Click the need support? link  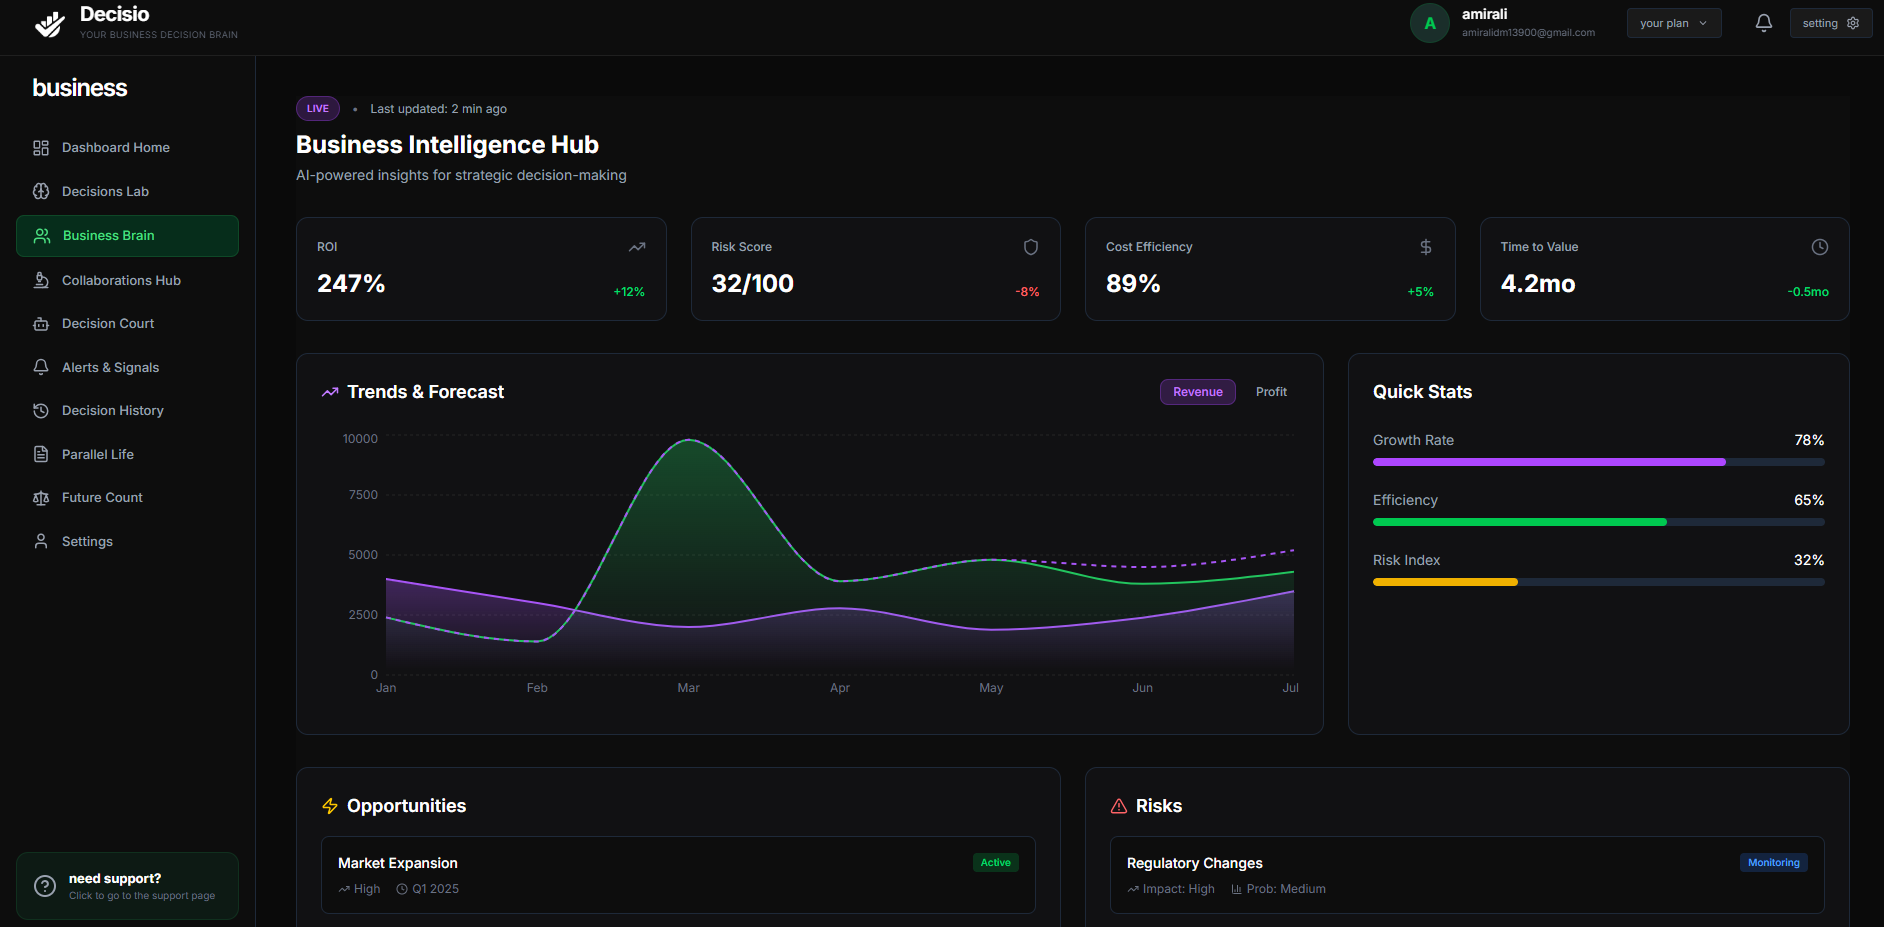(x=127, y=886)
